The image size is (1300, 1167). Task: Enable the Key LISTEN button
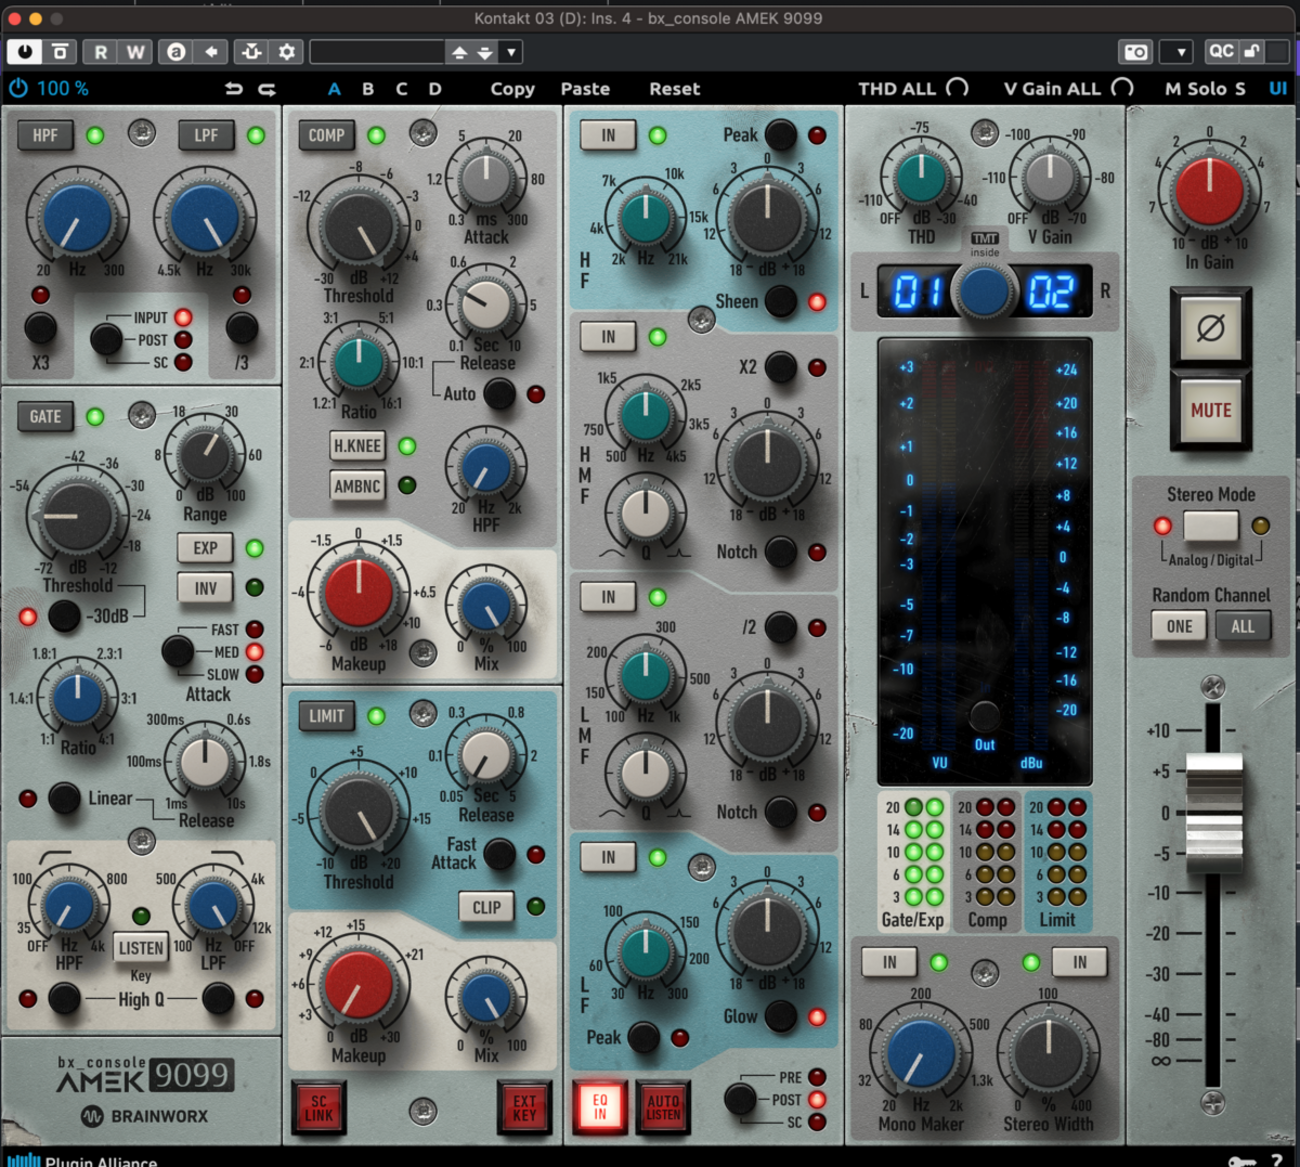141,948
